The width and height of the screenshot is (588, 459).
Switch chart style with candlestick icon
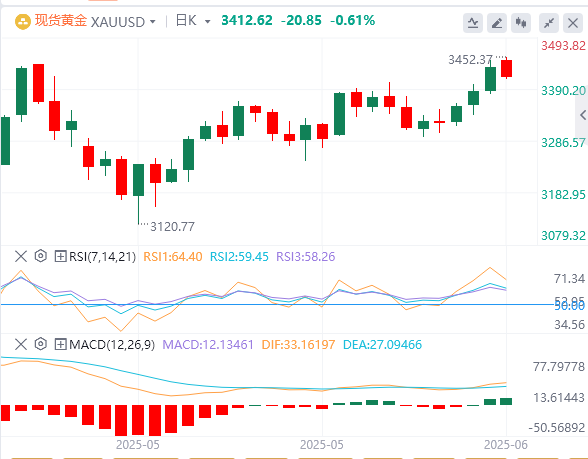click(521, 23)
